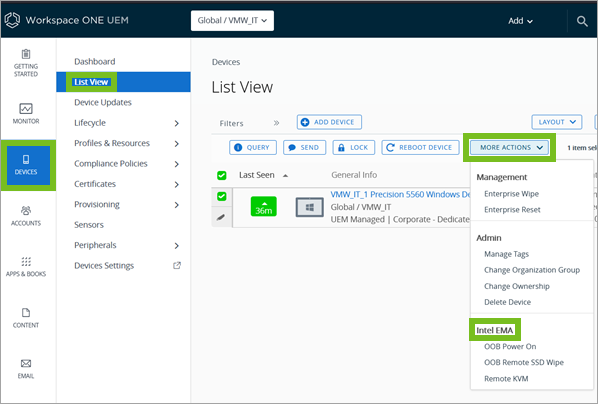598x404 pixels.
Task: Click the search magnifier icon
Action: tap(582, 21)
